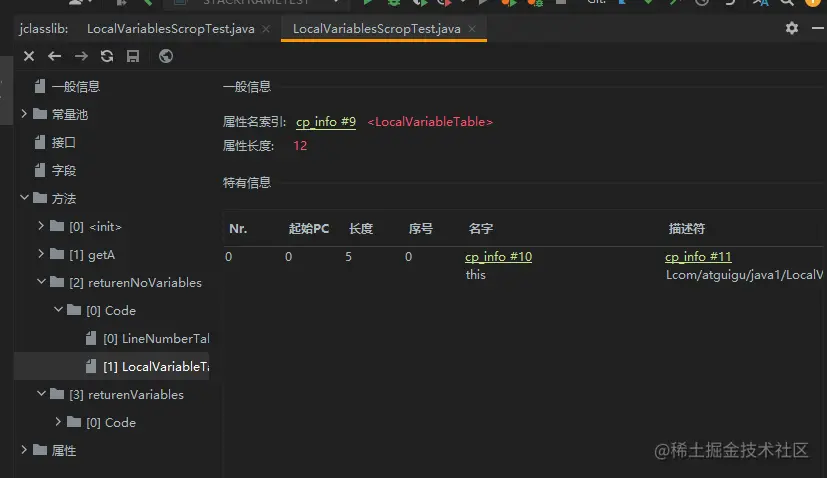This screenshot has width=827, height=478.
Task: Click the file icon beside 一般信息
Action: point(40,86)
